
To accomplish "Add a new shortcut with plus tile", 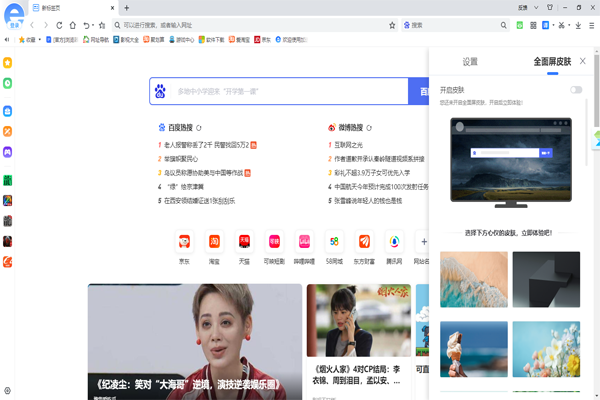I will click(424, 242).
